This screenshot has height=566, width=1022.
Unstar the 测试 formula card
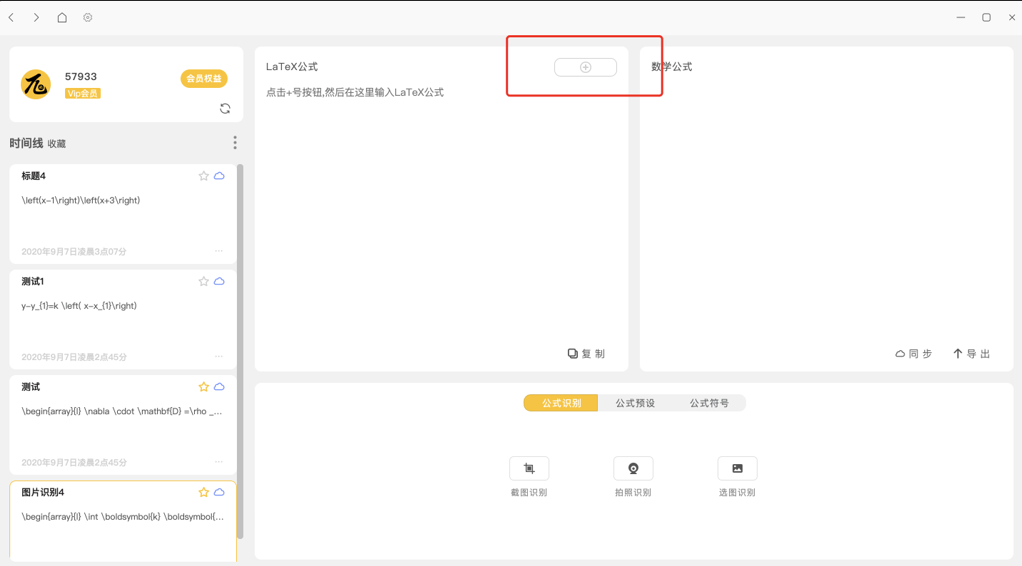[203, 387]
